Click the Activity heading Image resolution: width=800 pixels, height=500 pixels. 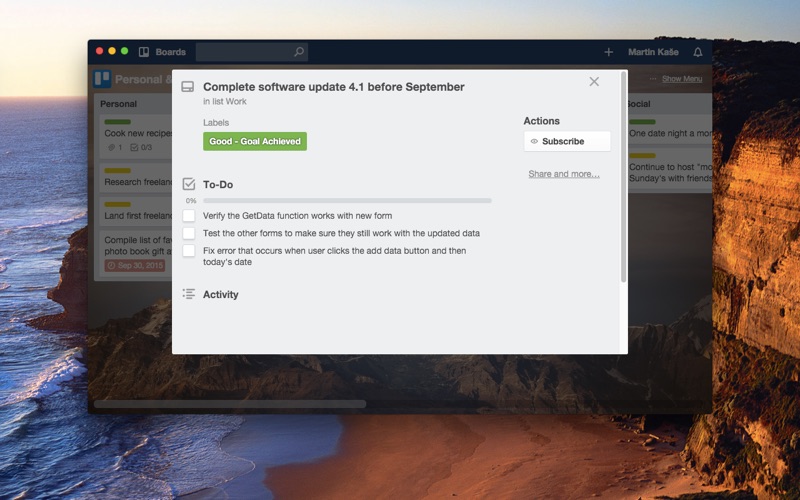pyautogui.click(x=220, y=294)
